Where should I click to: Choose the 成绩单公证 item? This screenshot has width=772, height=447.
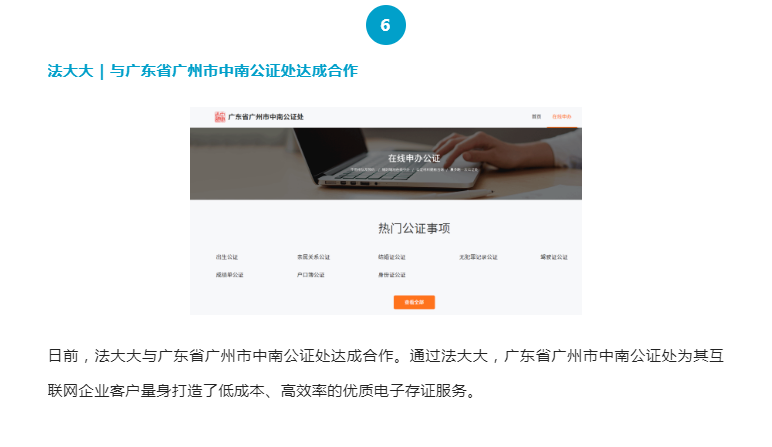coord(229,275)
